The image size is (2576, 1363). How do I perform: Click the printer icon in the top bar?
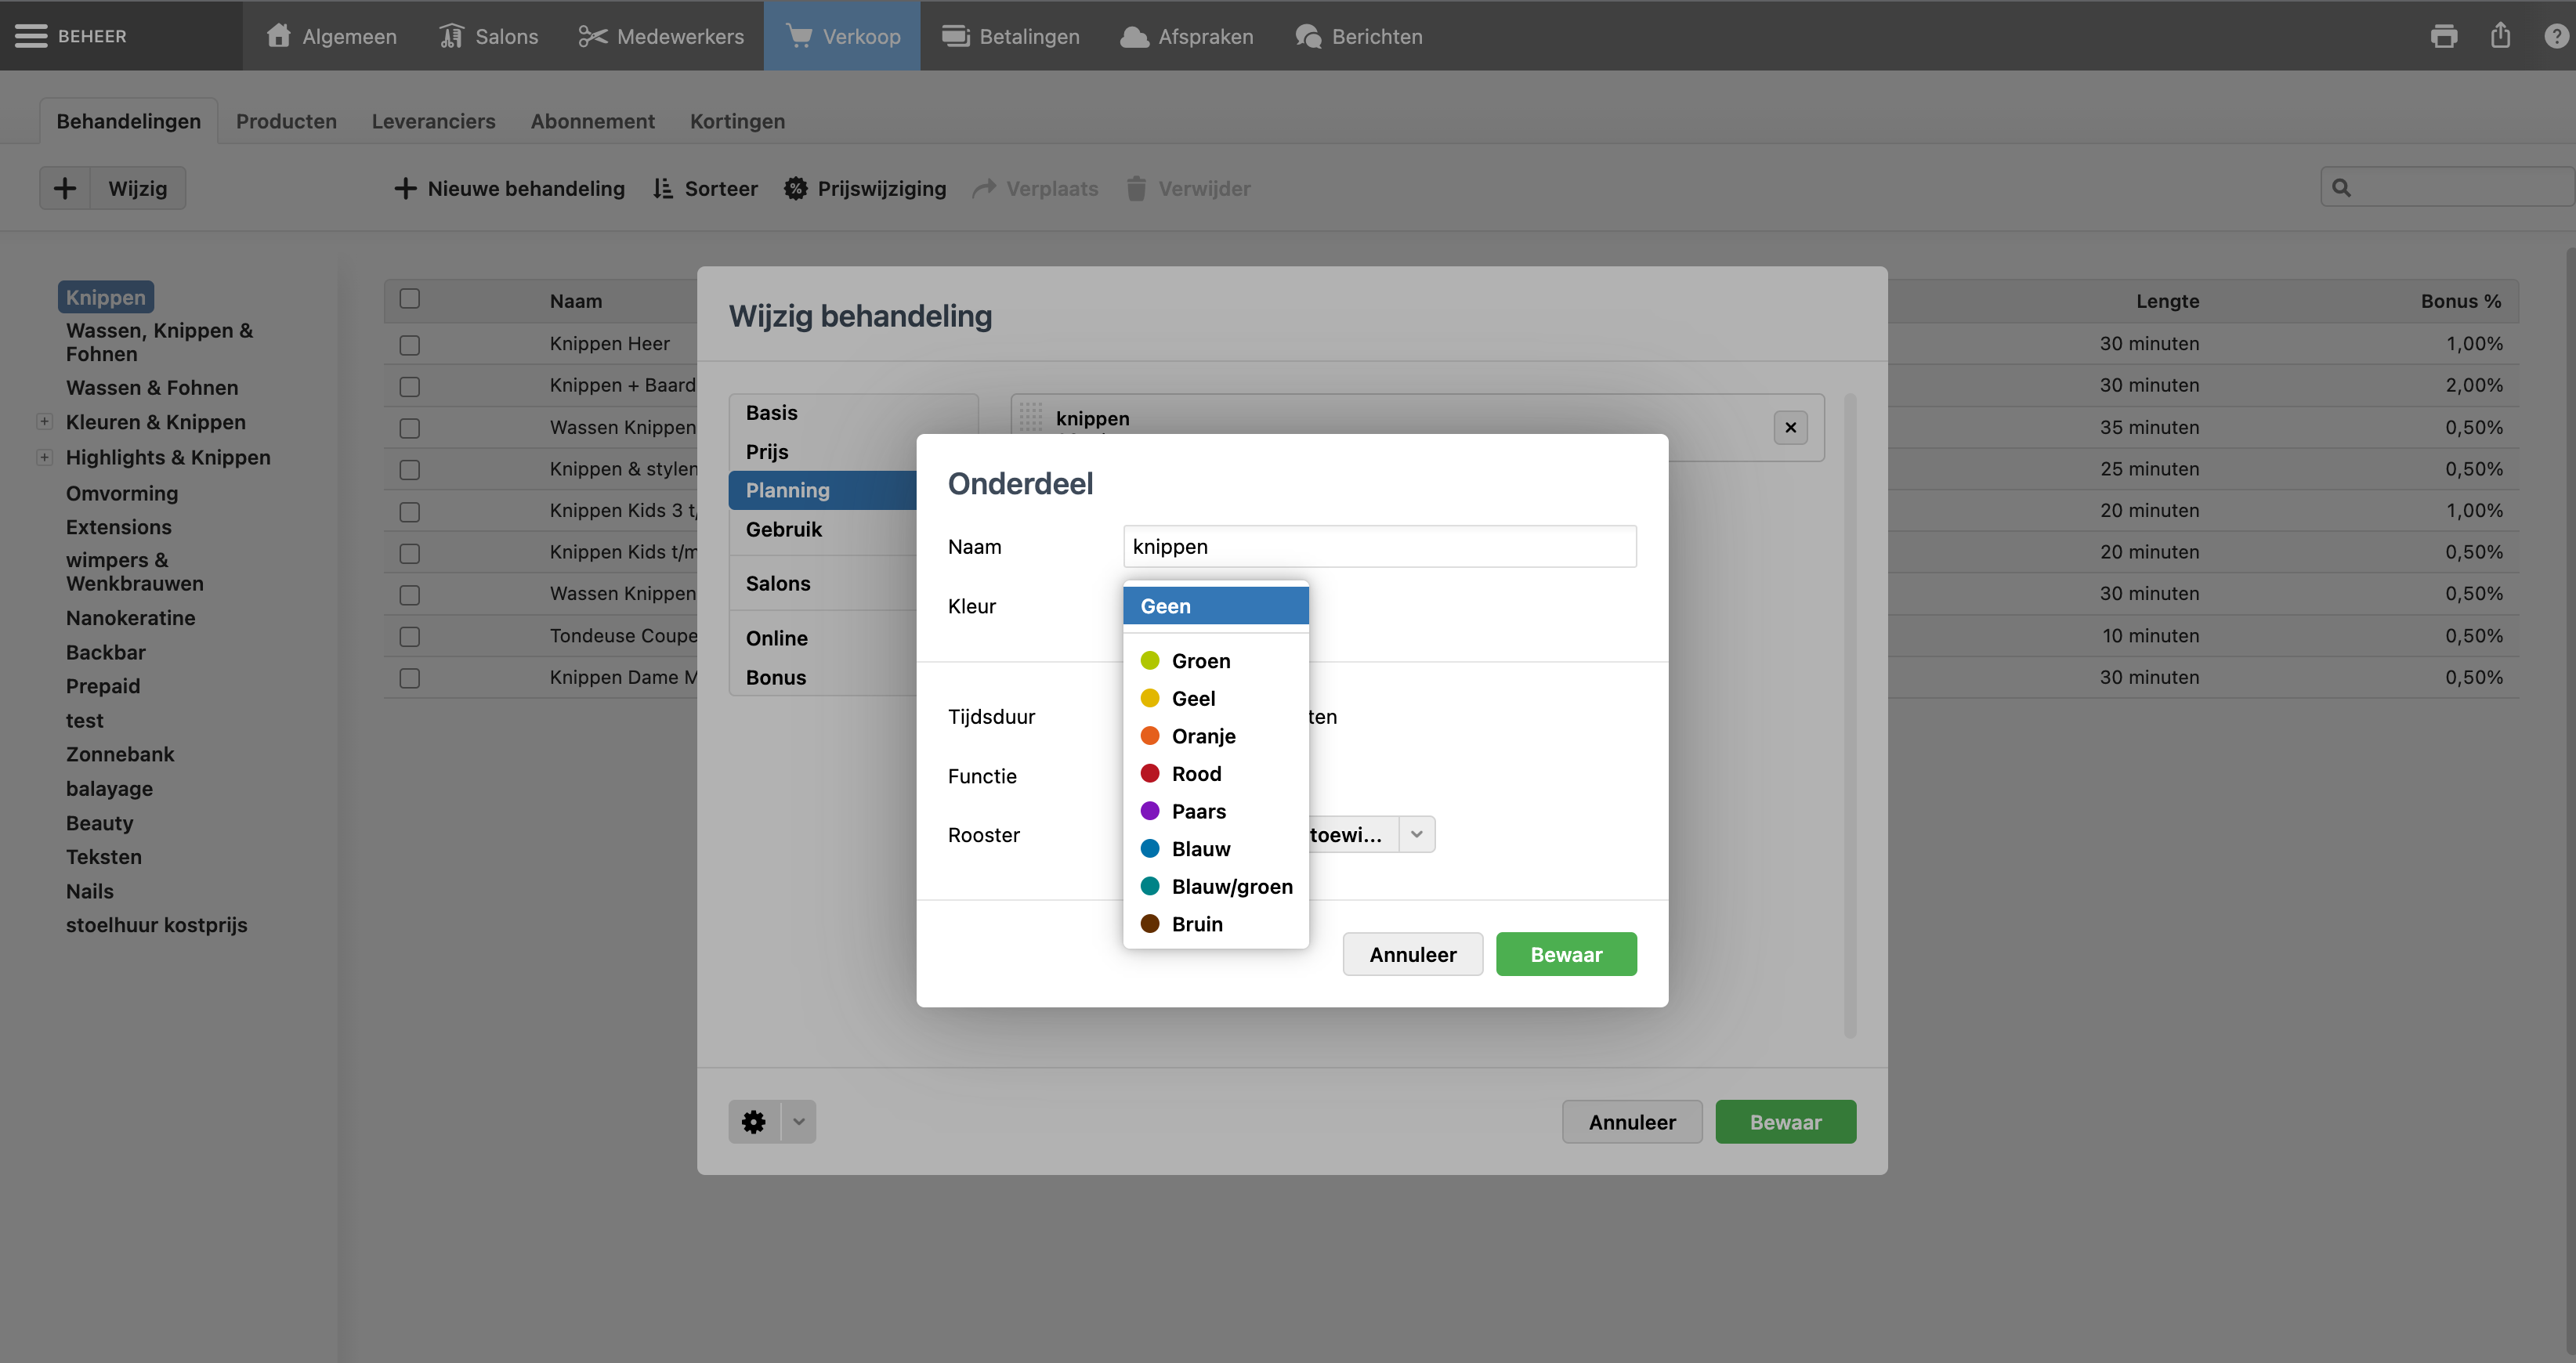(x=2443, y=36)
